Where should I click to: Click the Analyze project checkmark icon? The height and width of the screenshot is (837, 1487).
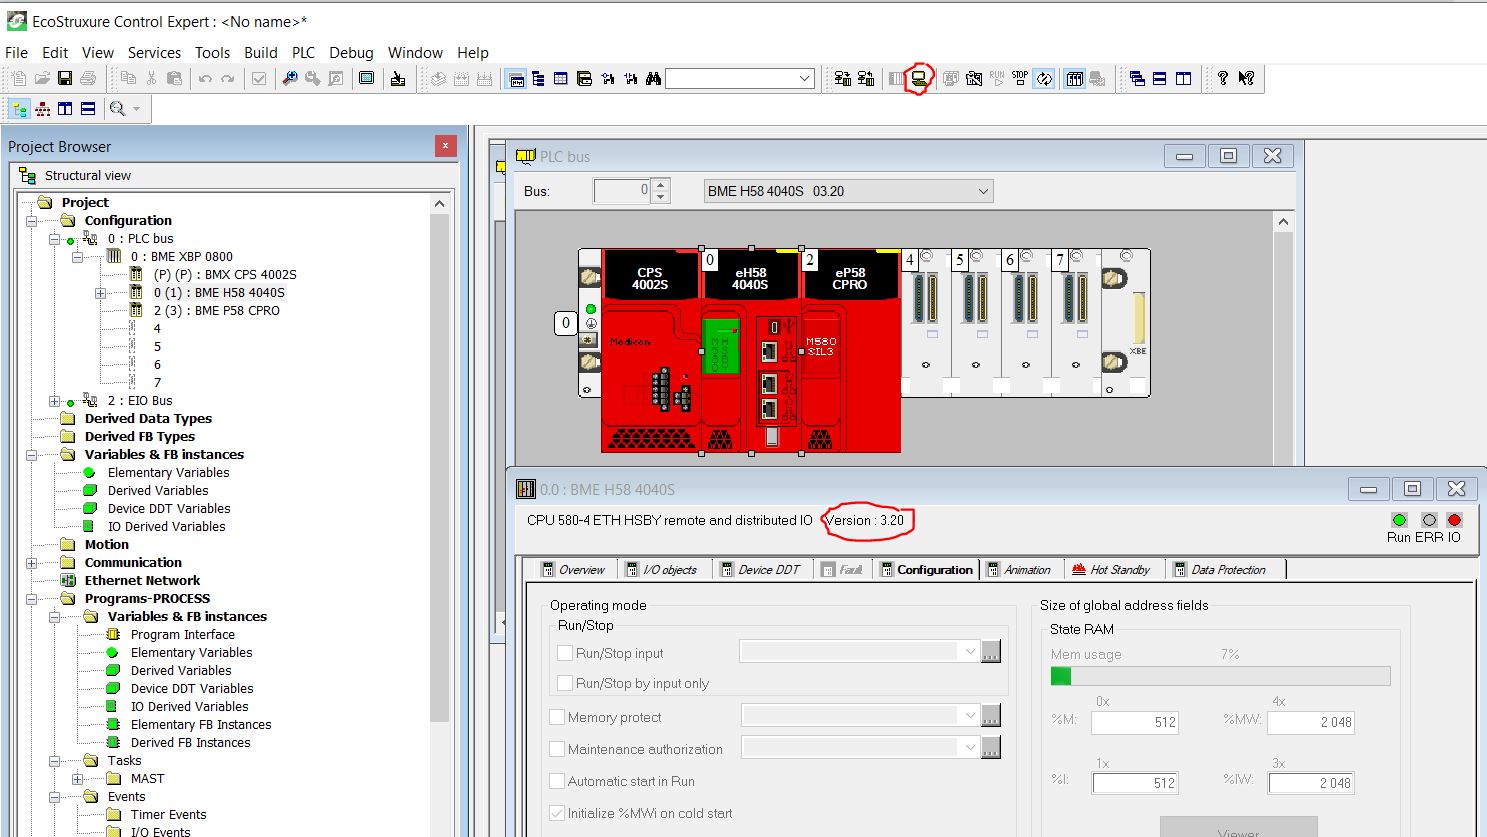[259, 78]
